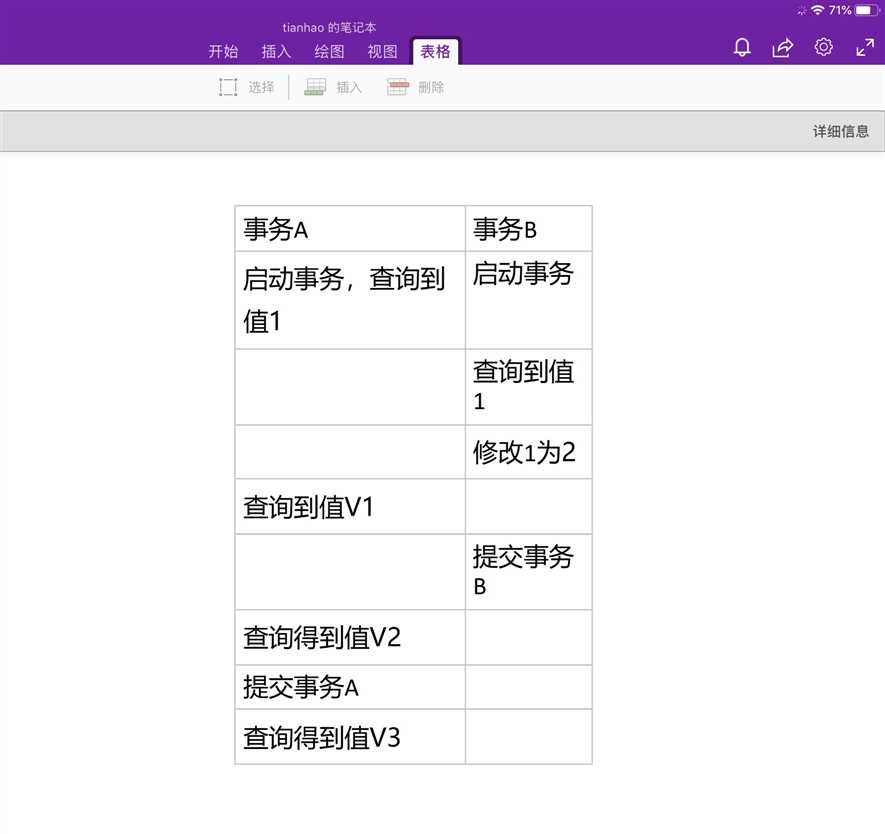Click the empty cell beside 修改1为2

pyautogui.click(x=350, y=452)
